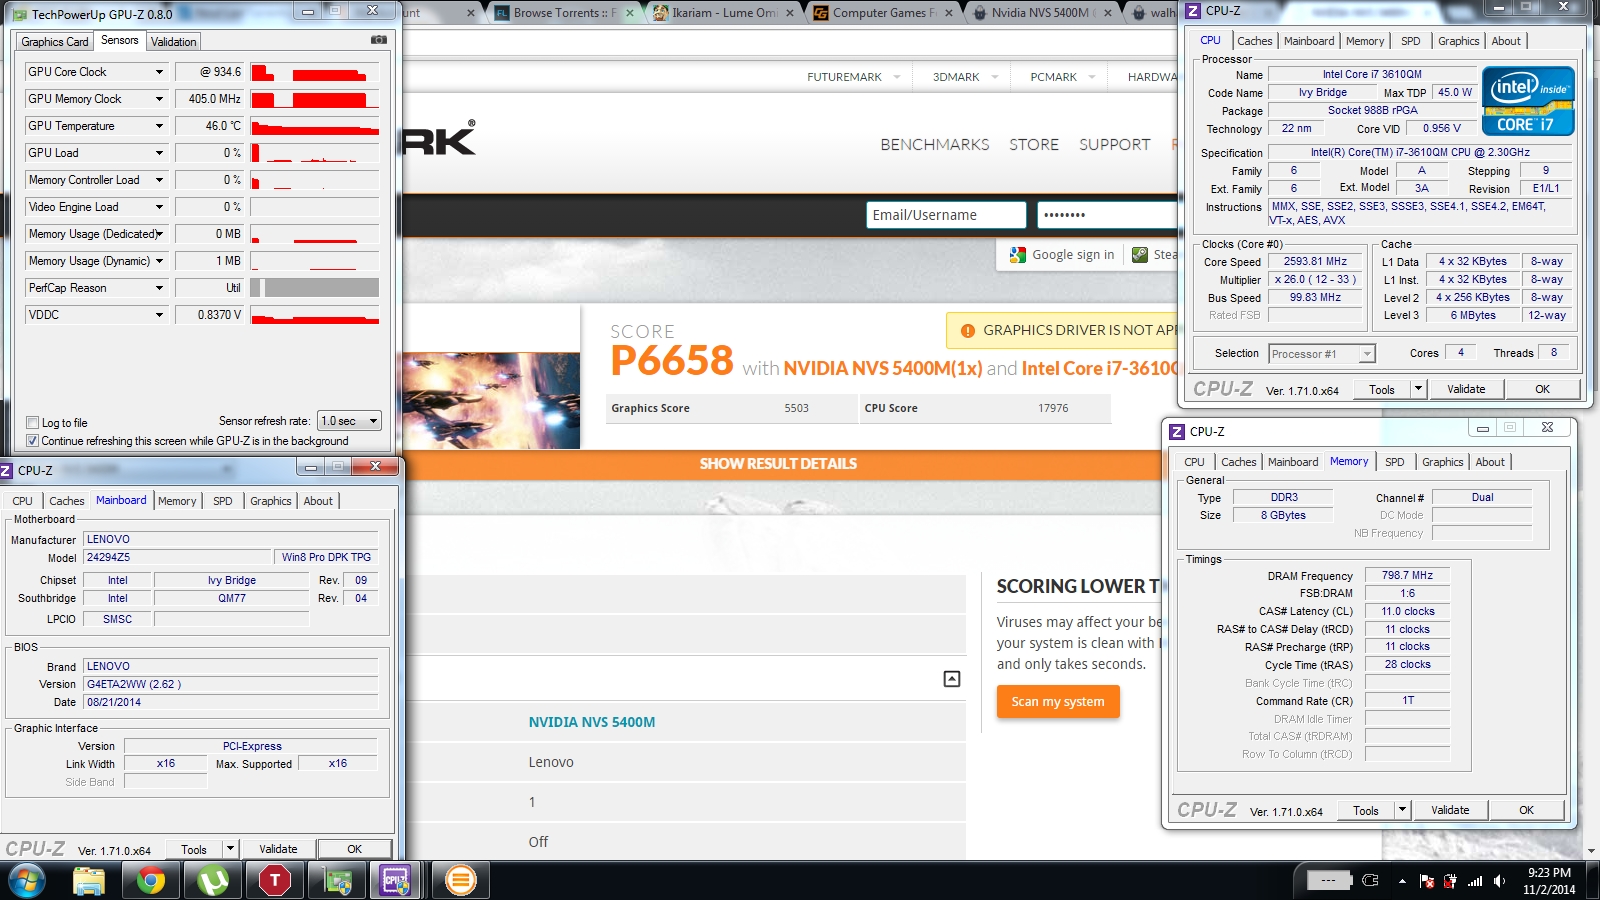Screen dimensions: 1600x900
Task: Open About tab in CPU-Z CPU window
Action: click(1506, 41)
